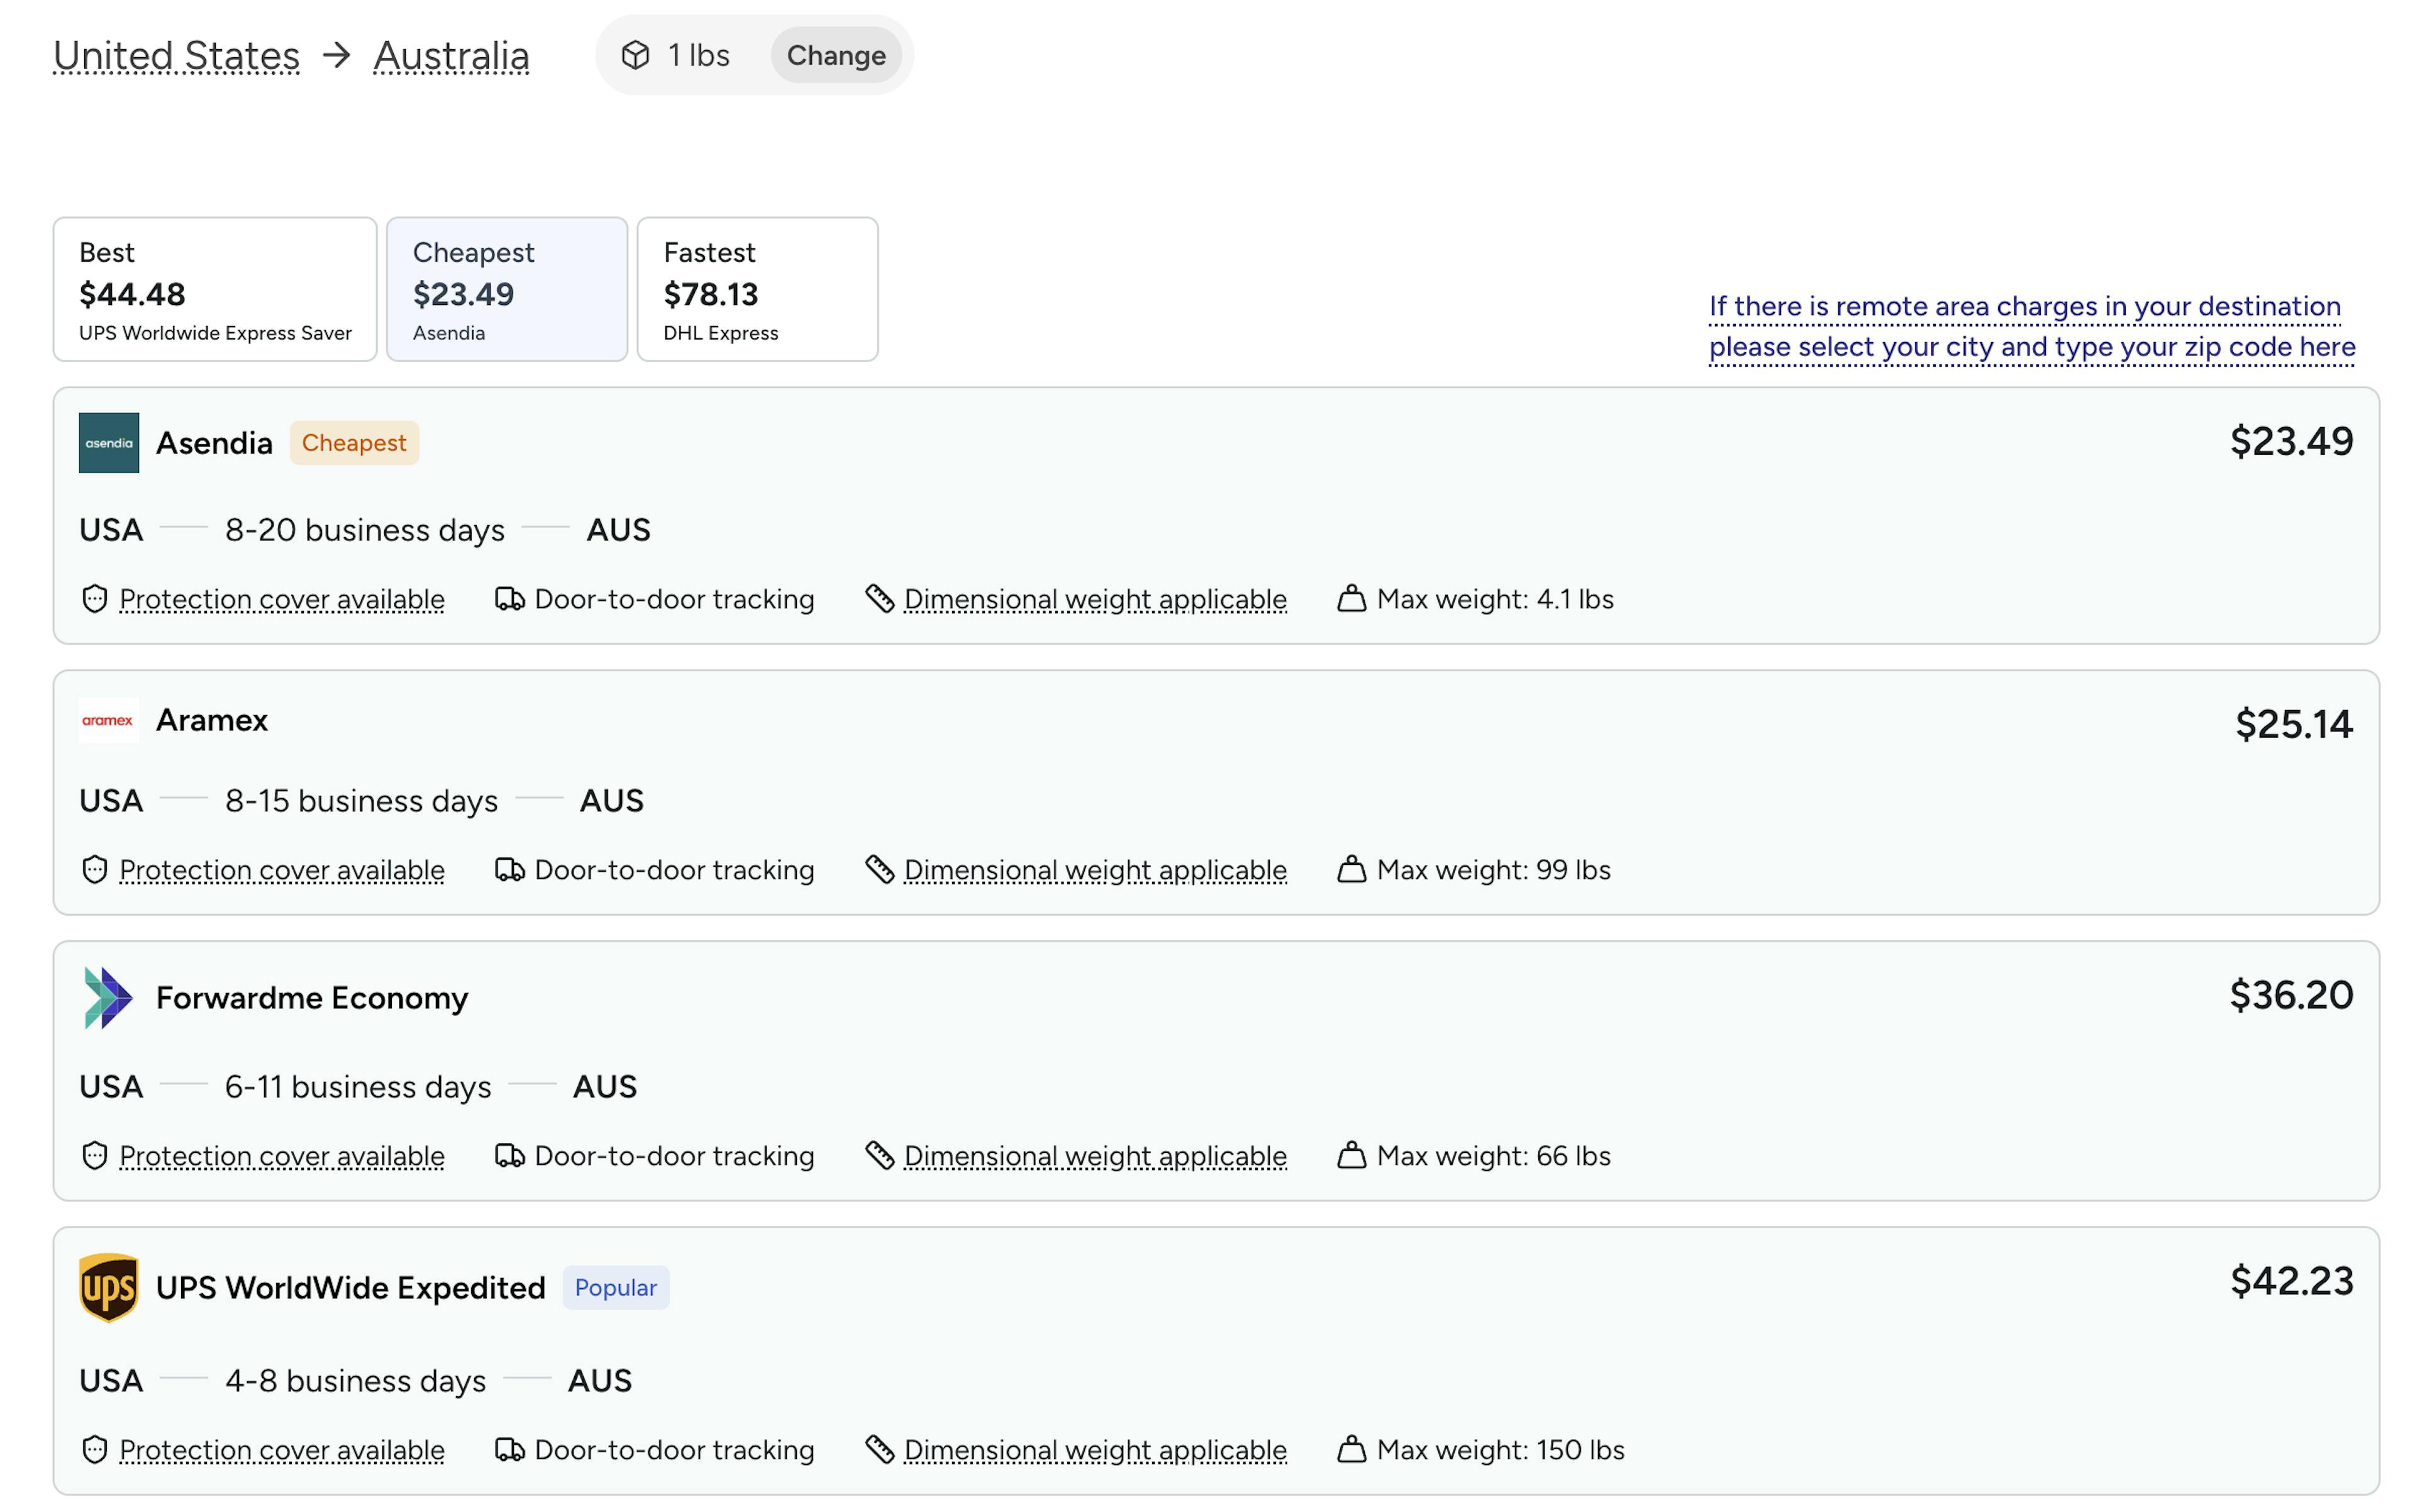Click the Popular badge on UPS Expedited
Screen dimensions: 2415x1512
[616, 1288]
